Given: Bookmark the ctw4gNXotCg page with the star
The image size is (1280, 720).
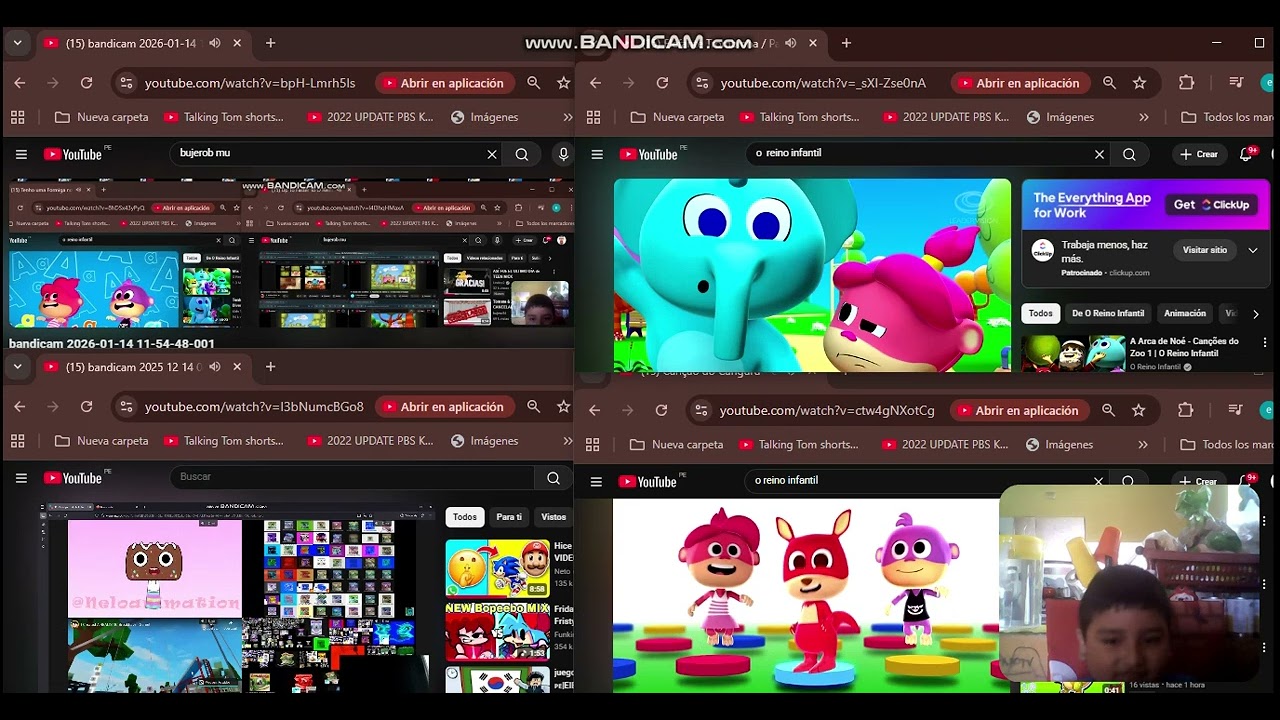Looking at the screenshot, I should [x=1138, y=410].
